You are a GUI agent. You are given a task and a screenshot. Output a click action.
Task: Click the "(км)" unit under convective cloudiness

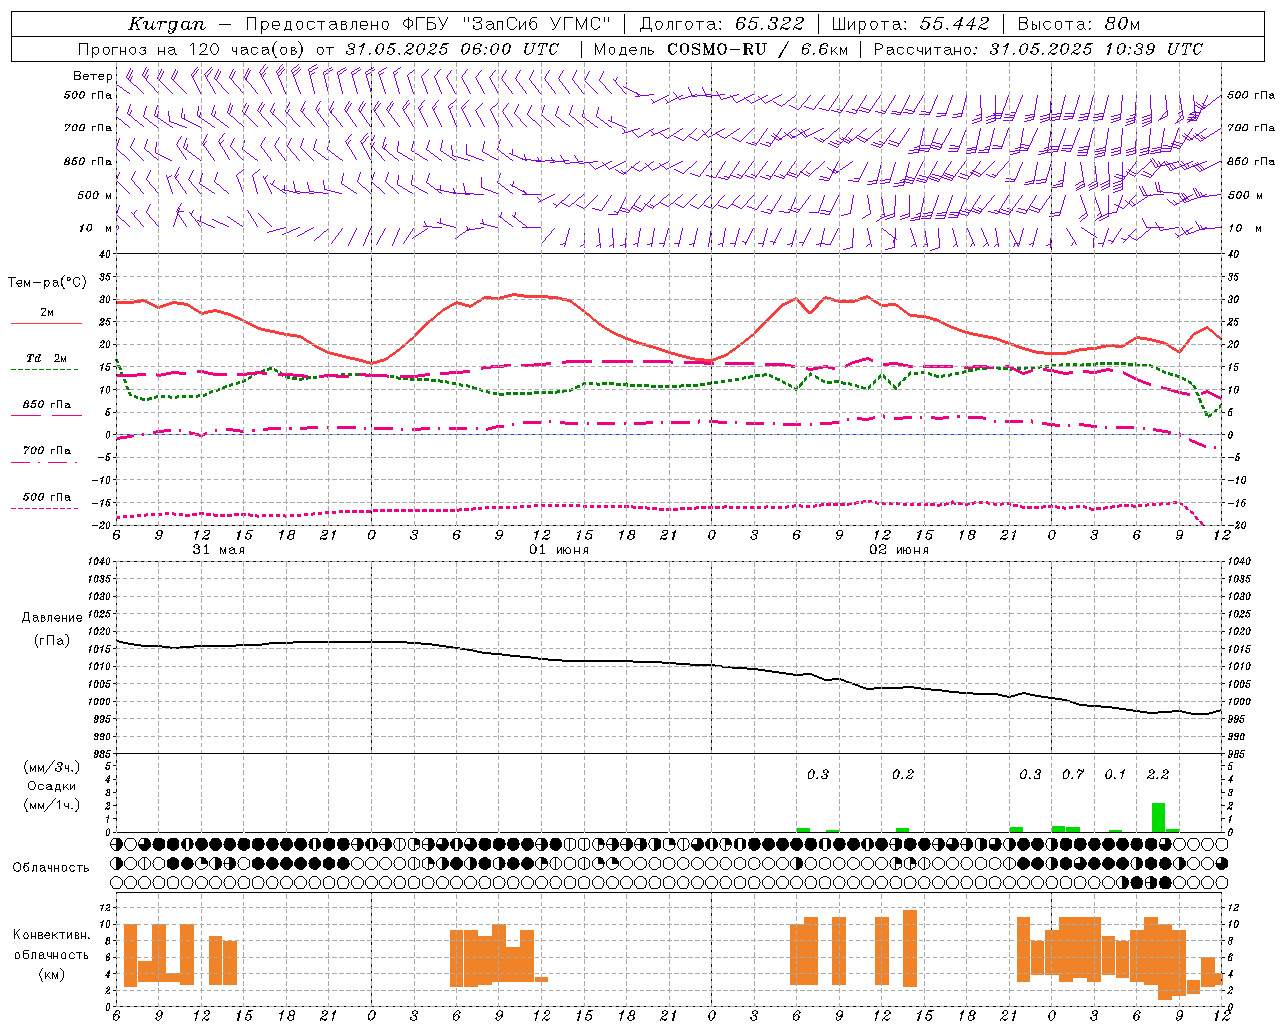tap(52, 974)
